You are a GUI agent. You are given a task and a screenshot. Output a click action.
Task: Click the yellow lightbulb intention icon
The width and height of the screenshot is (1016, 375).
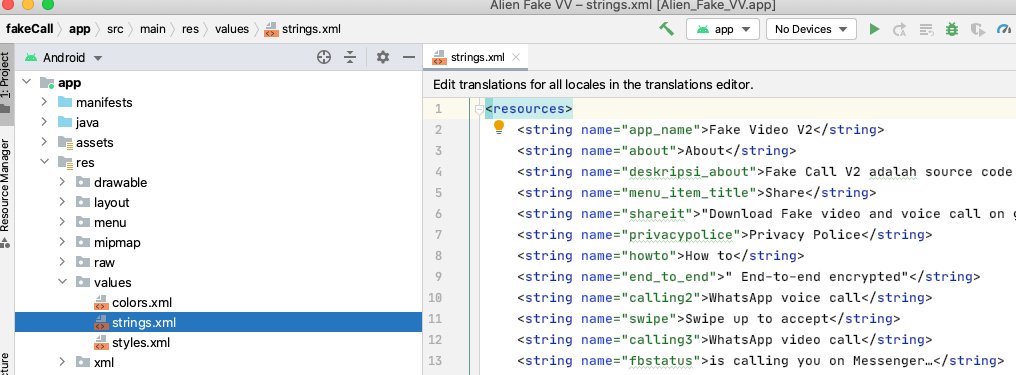tap(499, 128)
